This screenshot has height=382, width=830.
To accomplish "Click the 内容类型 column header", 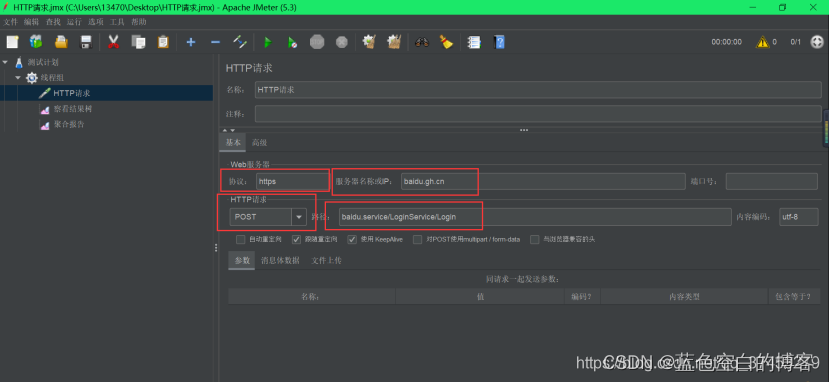I will [x=684, y=297].
